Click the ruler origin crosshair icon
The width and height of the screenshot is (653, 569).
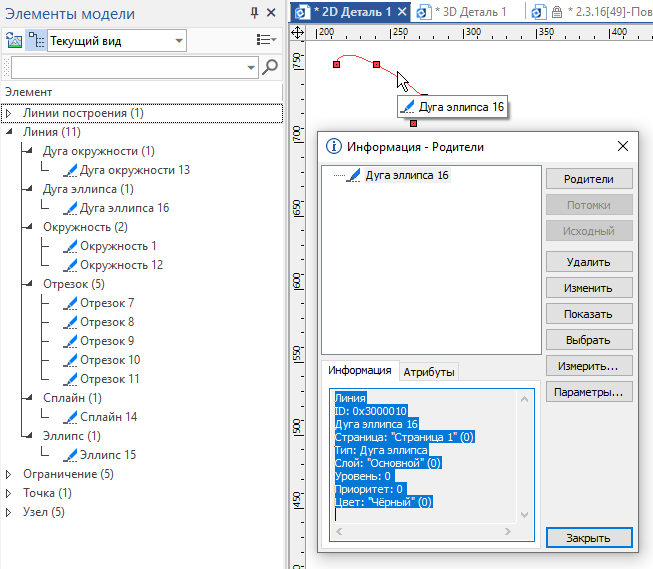point(297,33)
